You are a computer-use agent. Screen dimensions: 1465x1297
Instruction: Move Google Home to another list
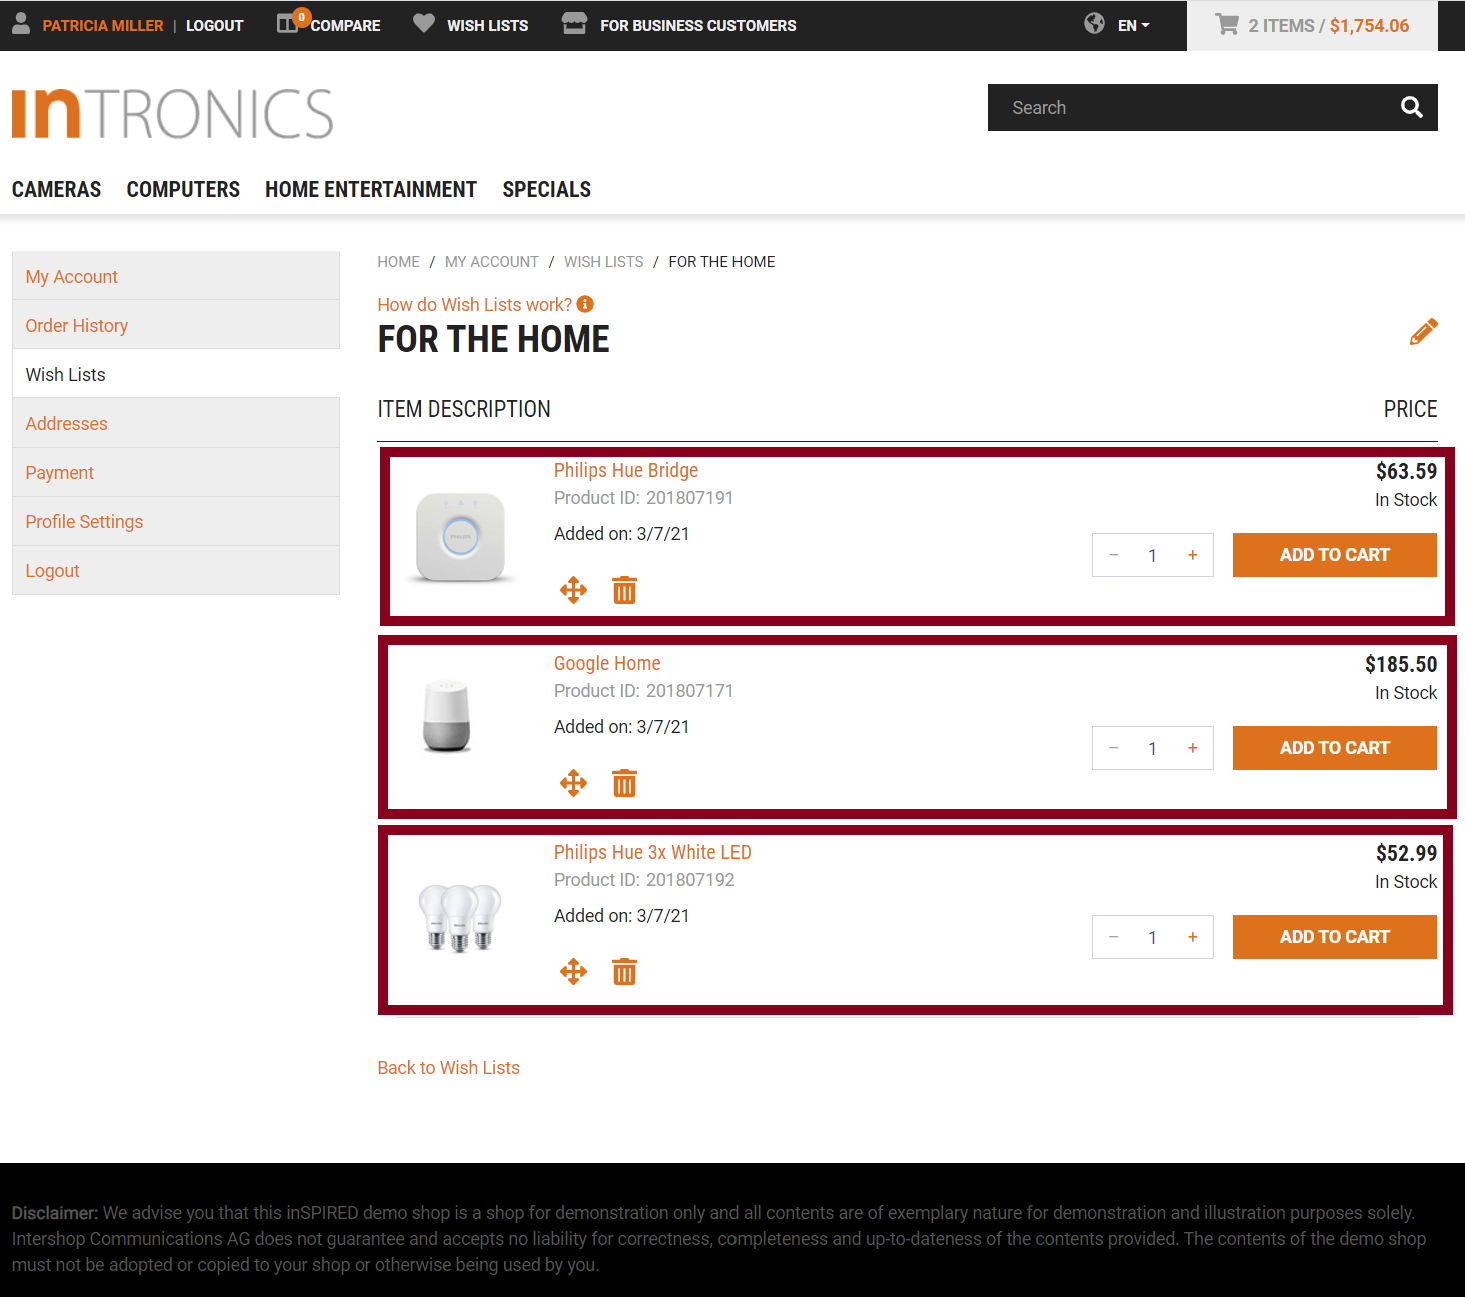[x=574, y=783]
